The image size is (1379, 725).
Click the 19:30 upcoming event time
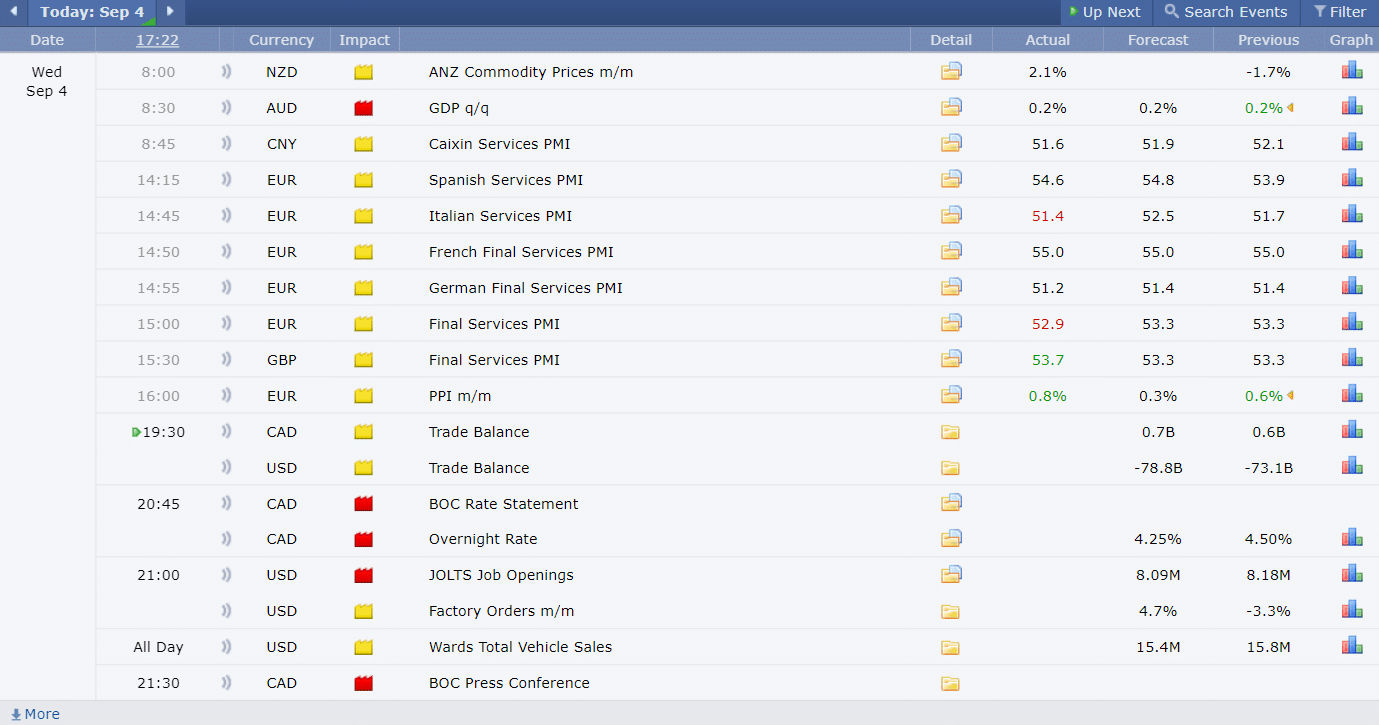pyautogui.click(x=163, y=432)
